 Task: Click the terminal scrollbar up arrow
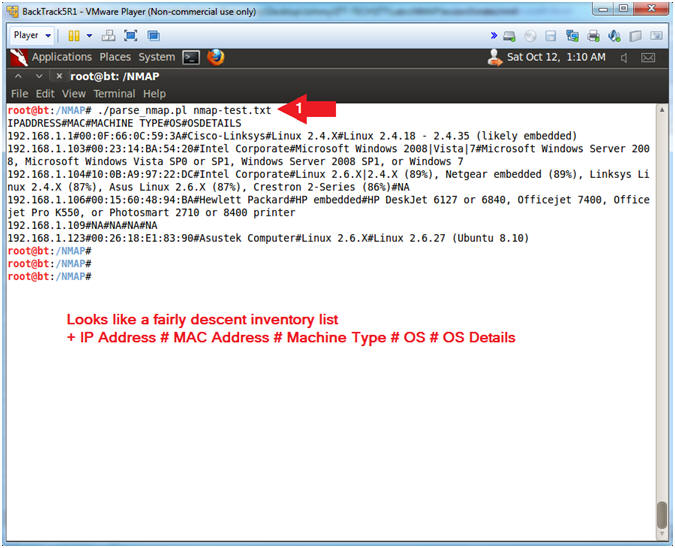pyautogui.click(x=662, y=110)
